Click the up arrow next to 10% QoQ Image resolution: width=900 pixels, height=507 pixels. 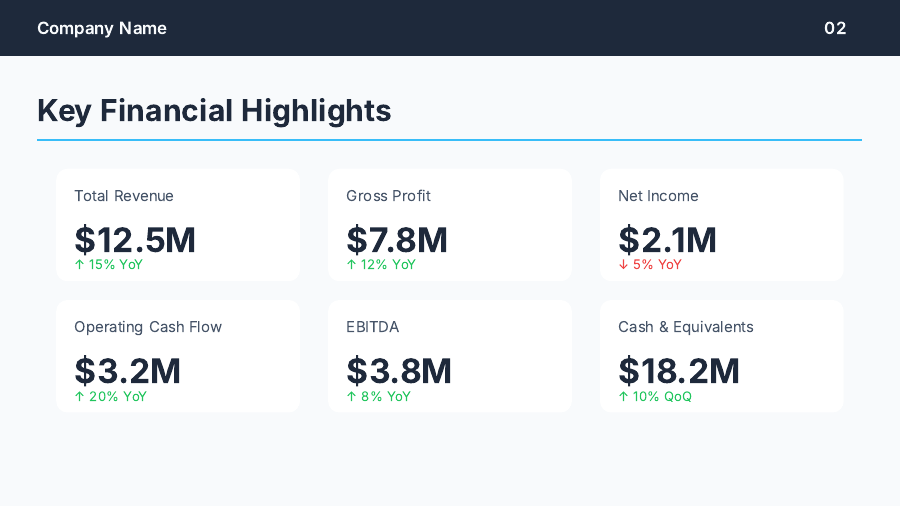[623, 397]
